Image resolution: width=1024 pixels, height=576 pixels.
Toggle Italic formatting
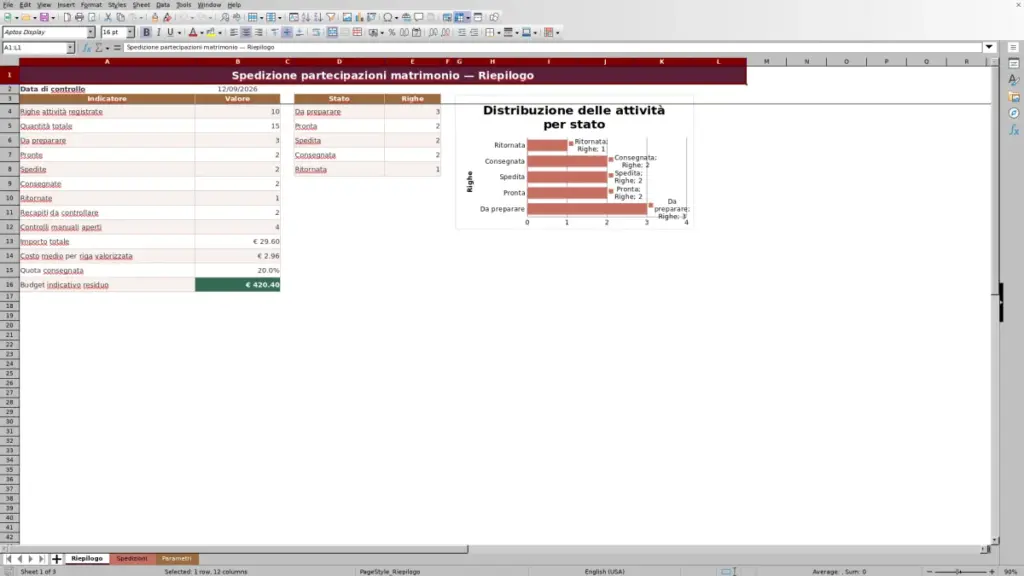pyautogui.click(x=159, y=33)
